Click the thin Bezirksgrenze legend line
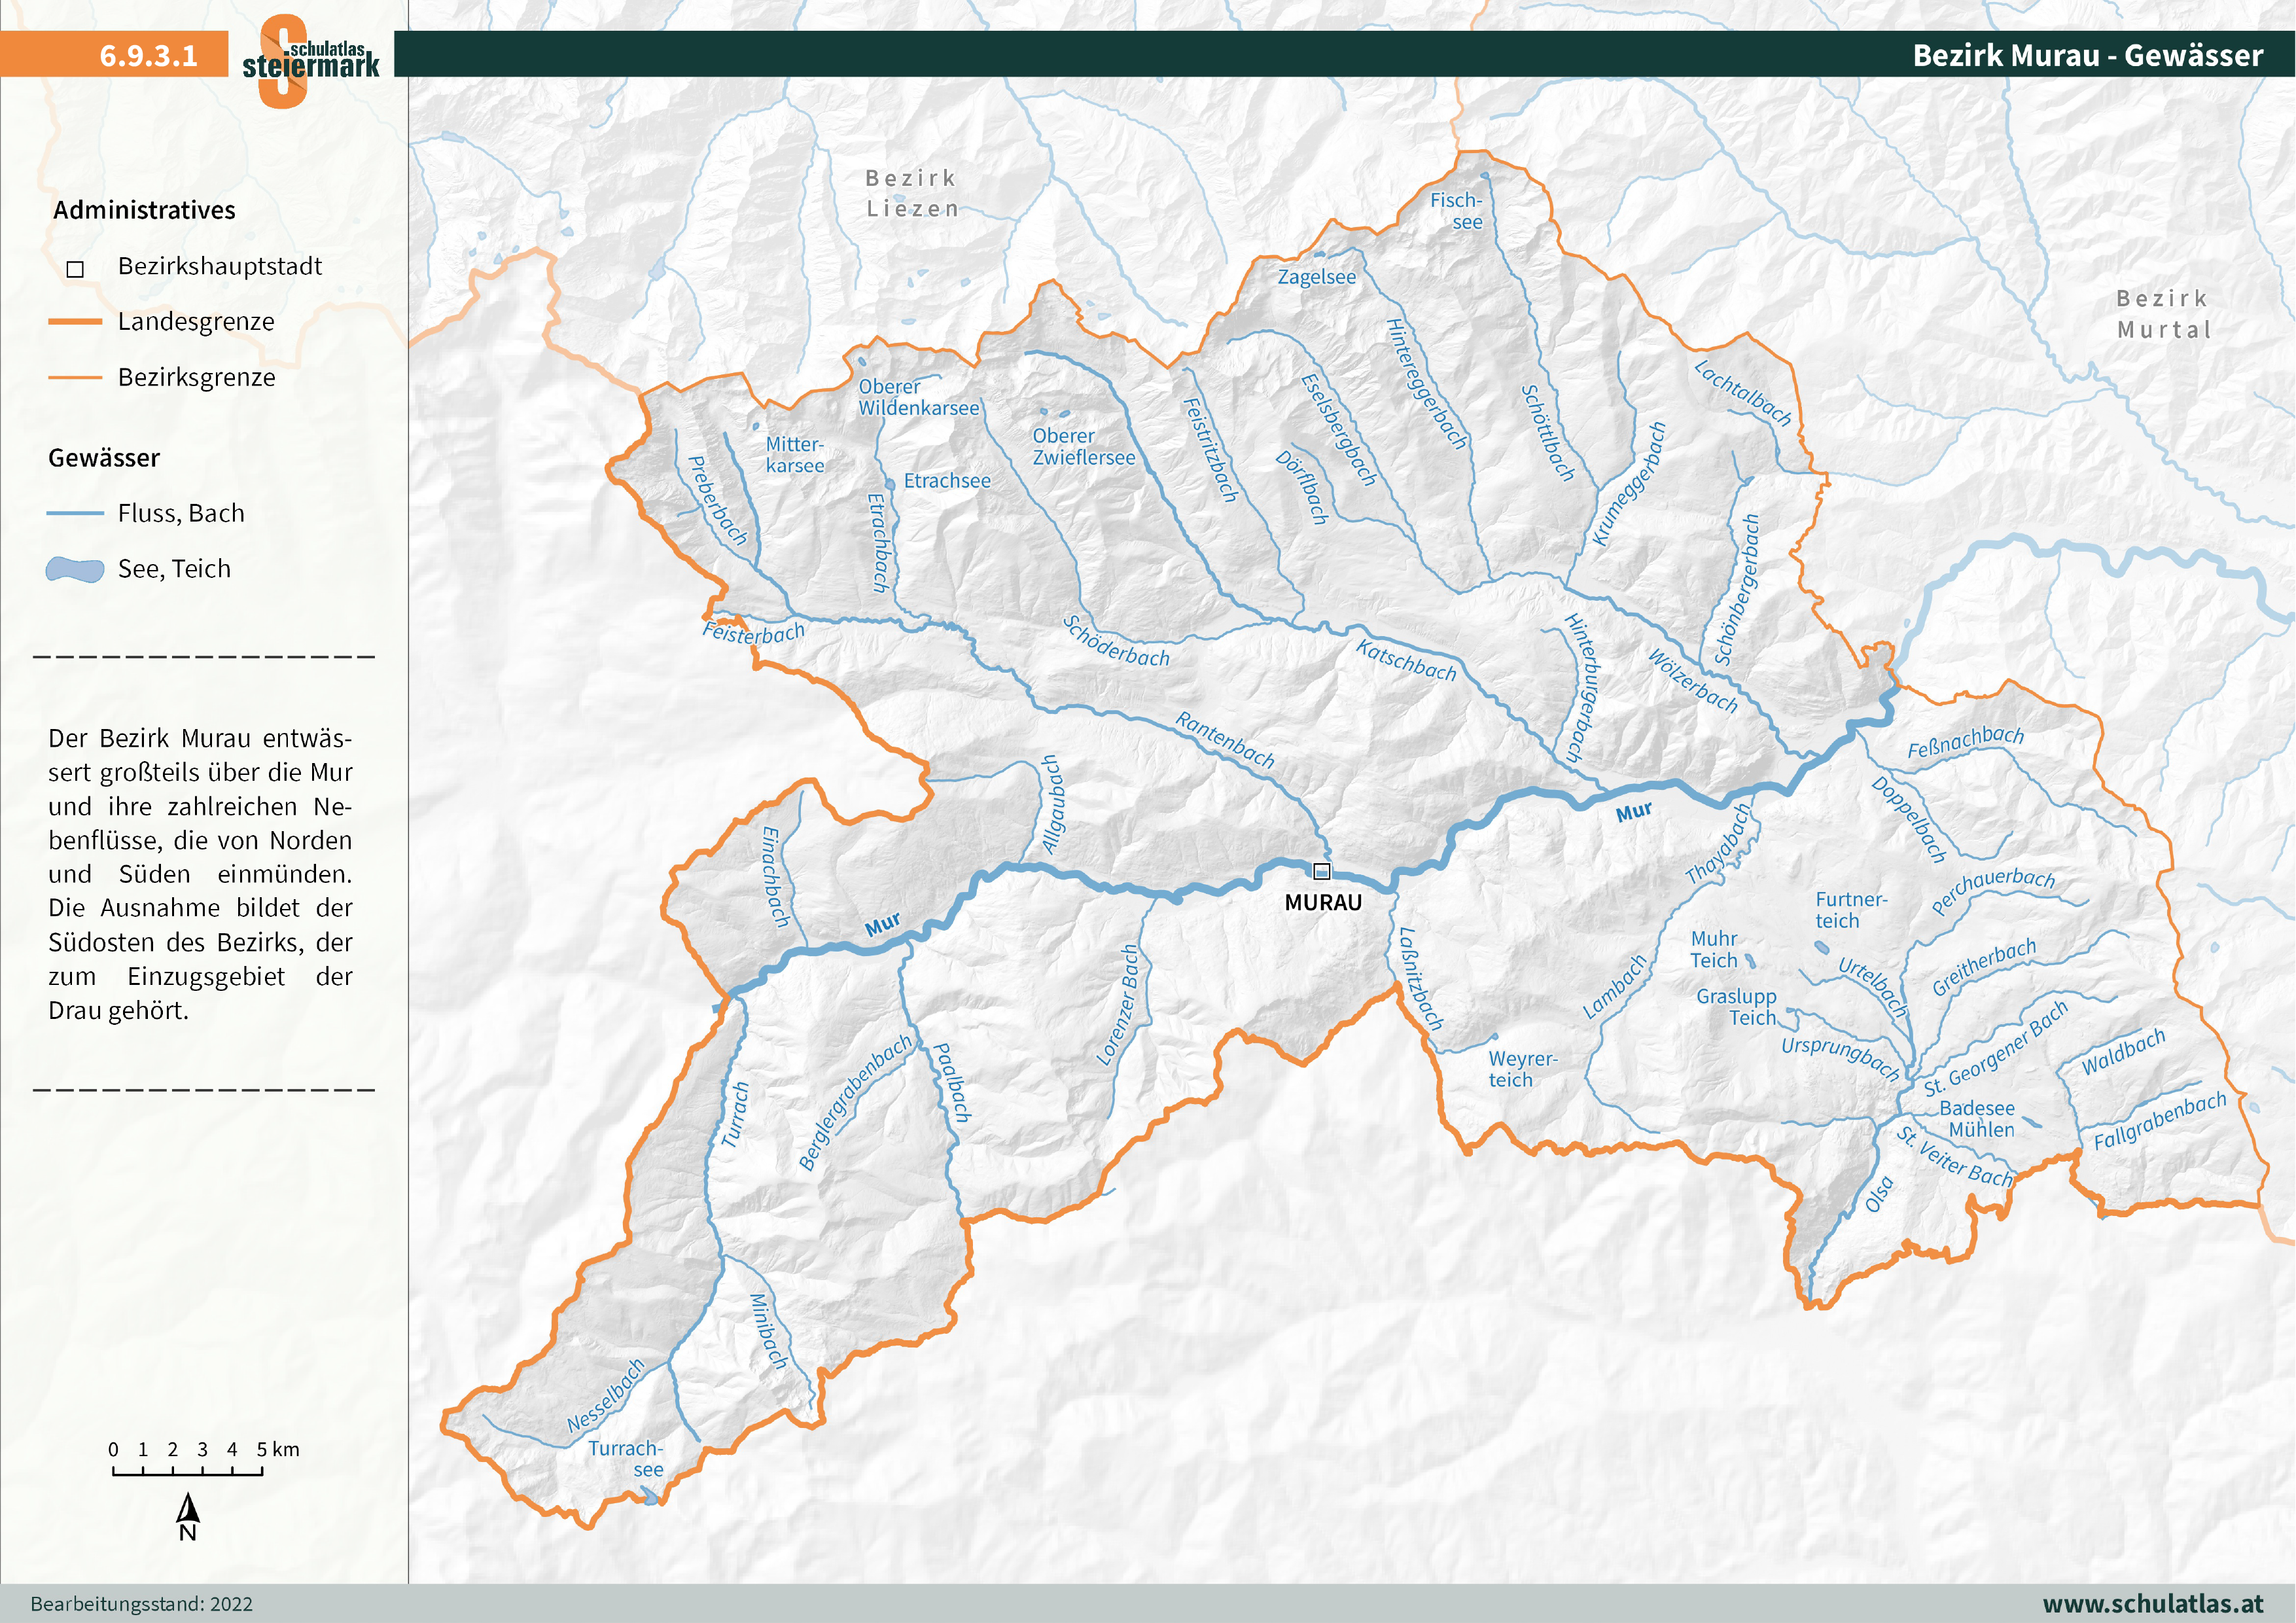 tap(75, 378)
